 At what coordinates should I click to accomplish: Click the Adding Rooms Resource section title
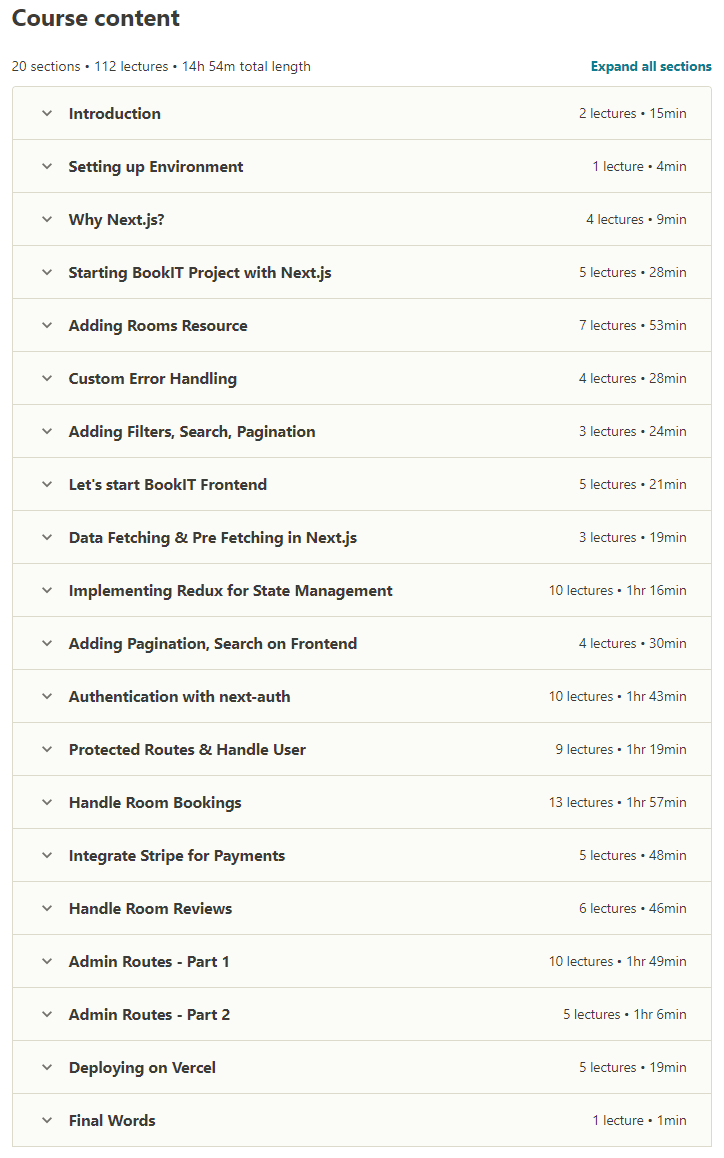coord(158,326)
